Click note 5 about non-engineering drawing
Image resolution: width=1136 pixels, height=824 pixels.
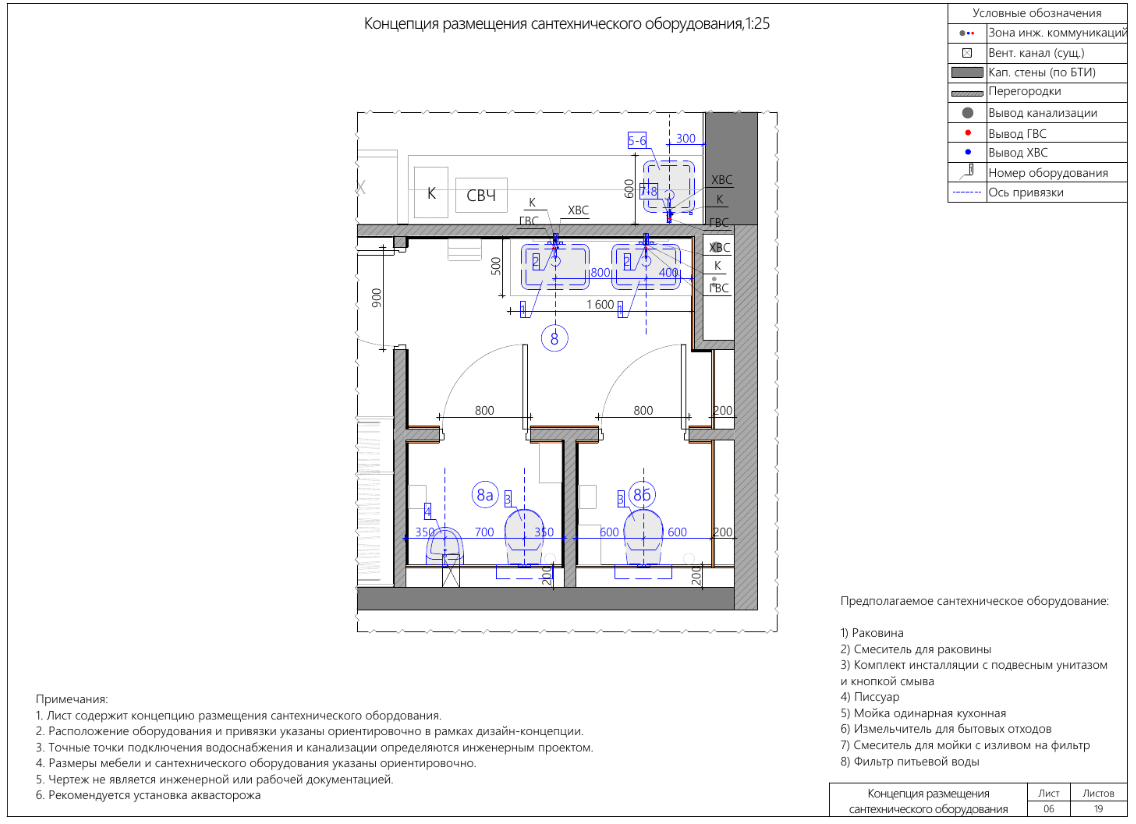click(214, 780)
